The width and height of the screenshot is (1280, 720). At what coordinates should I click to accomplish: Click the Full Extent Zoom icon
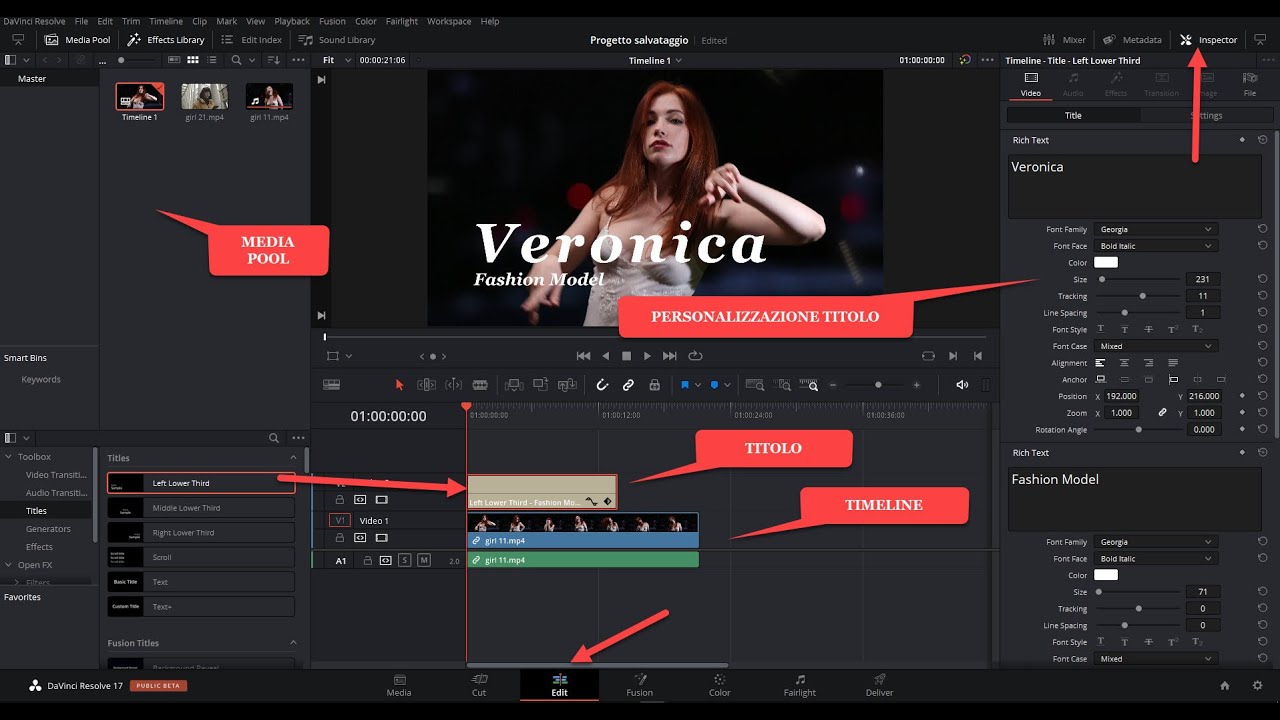(x=756, y=384)
